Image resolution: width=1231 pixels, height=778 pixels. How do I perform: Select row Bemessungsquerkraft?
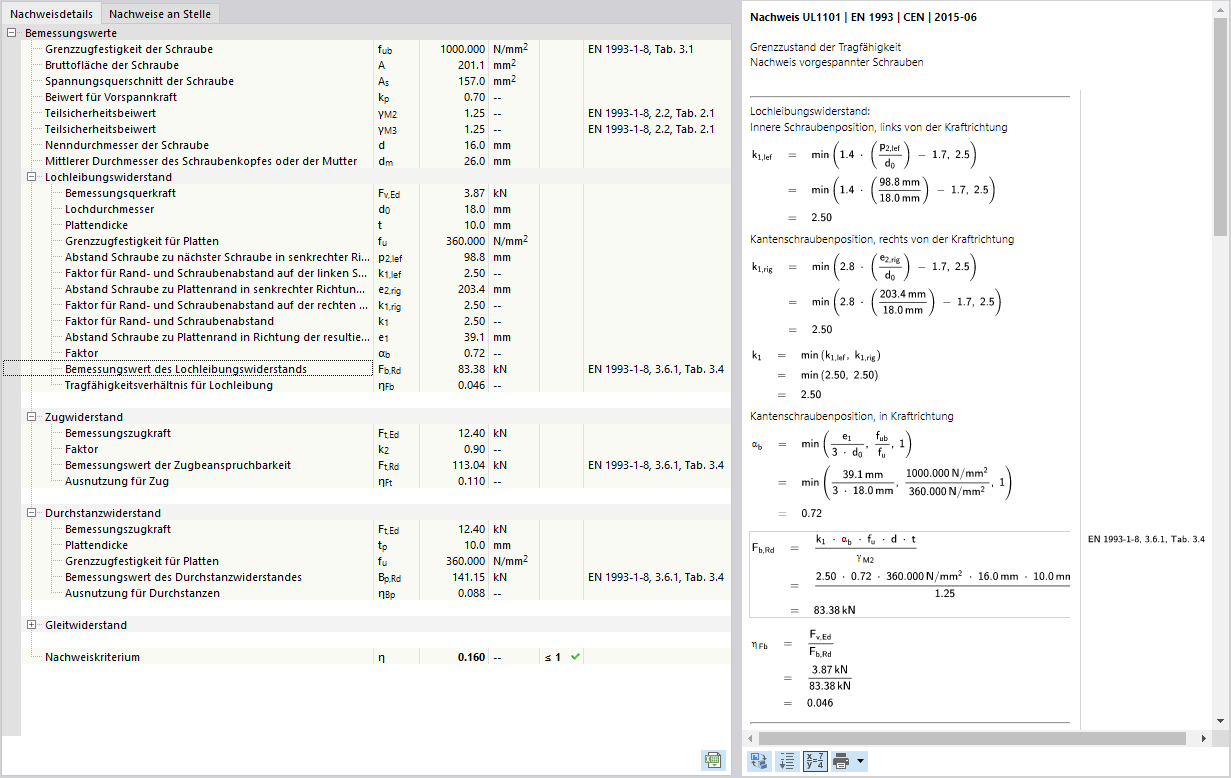point(375,193)
